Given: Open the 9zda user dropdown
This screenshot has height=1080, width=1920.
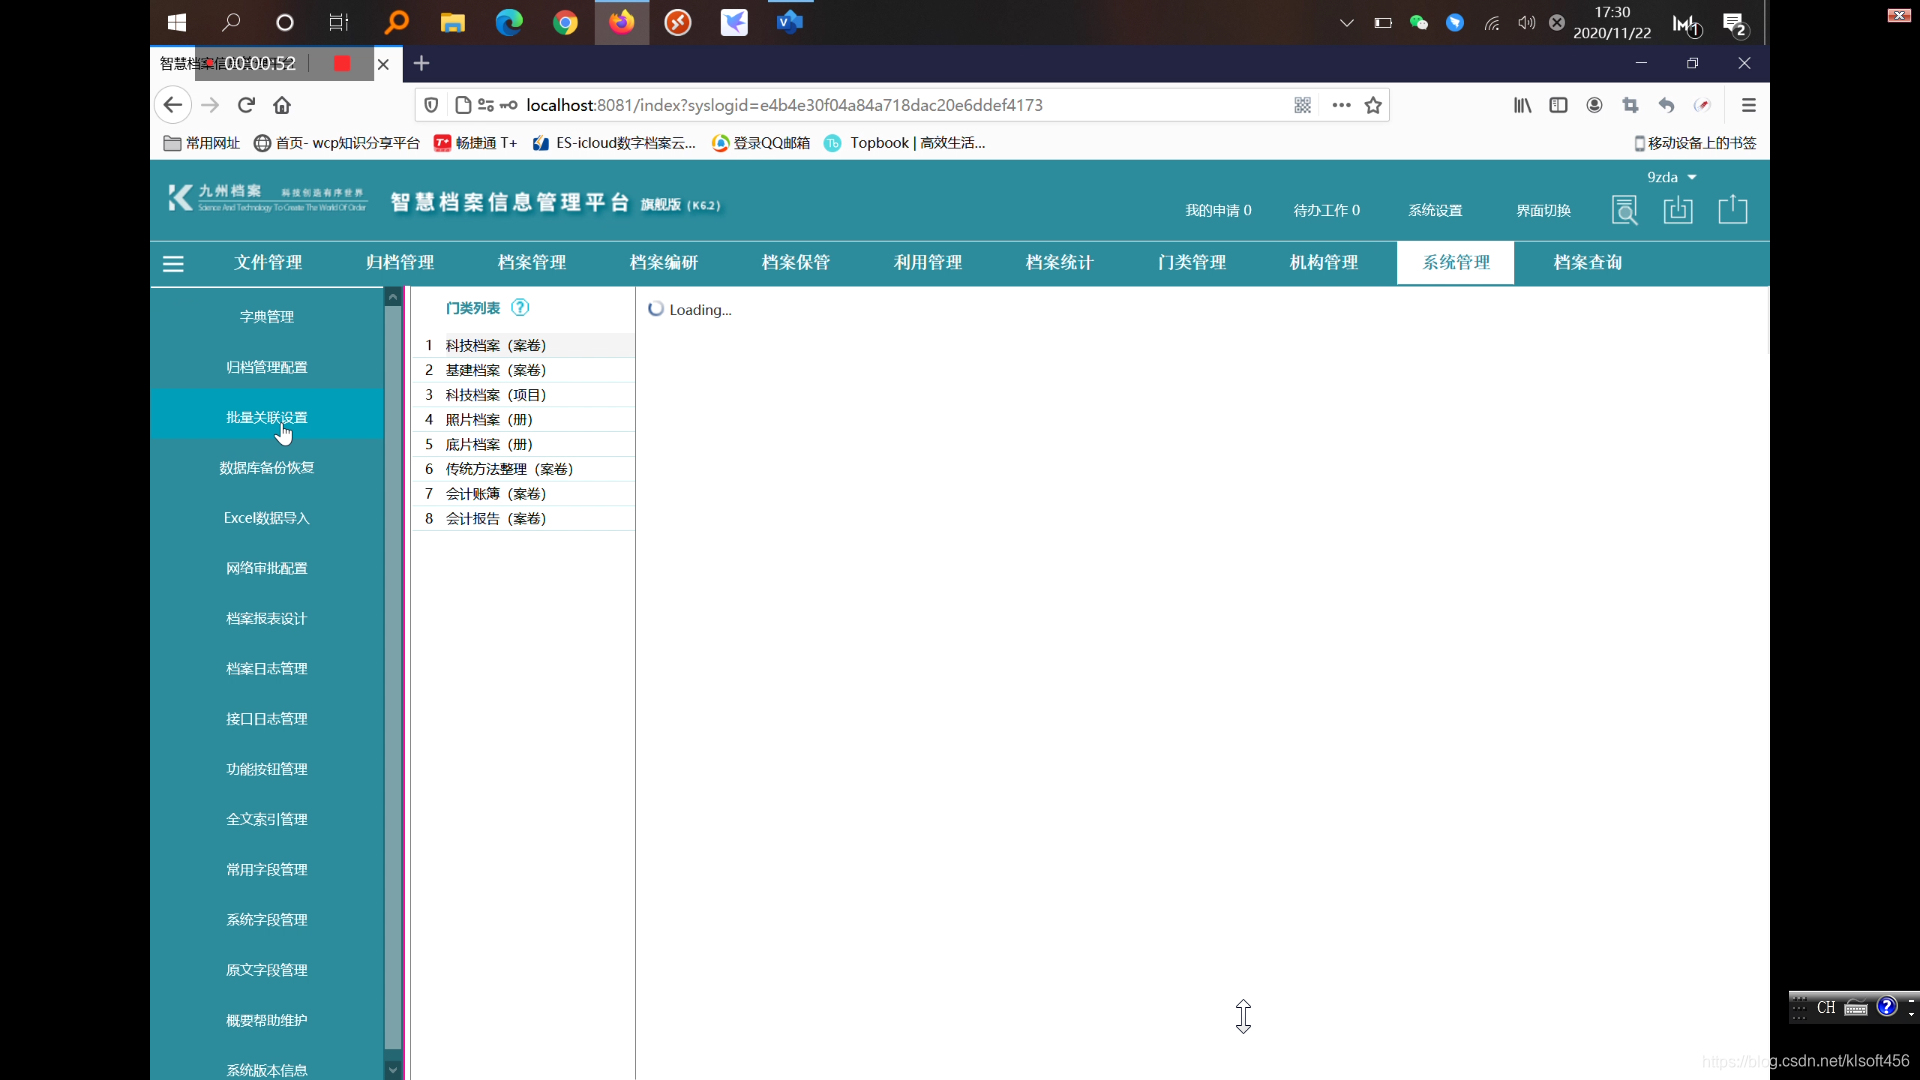Looking at the screenshot, I should coord(1670,176).
